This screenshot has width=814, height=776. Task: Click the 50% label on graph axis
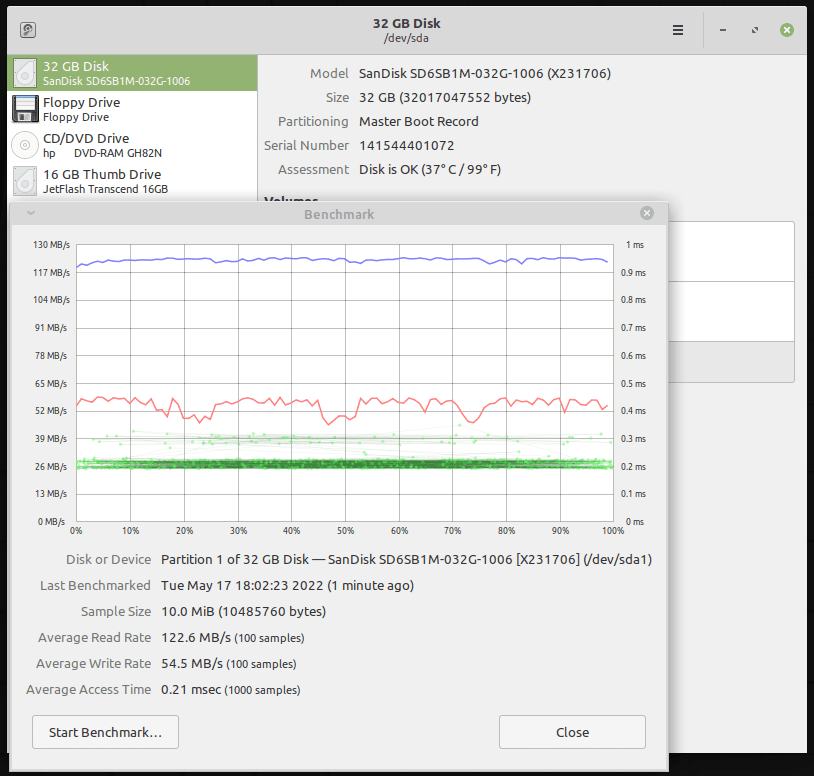pos(345,530)
